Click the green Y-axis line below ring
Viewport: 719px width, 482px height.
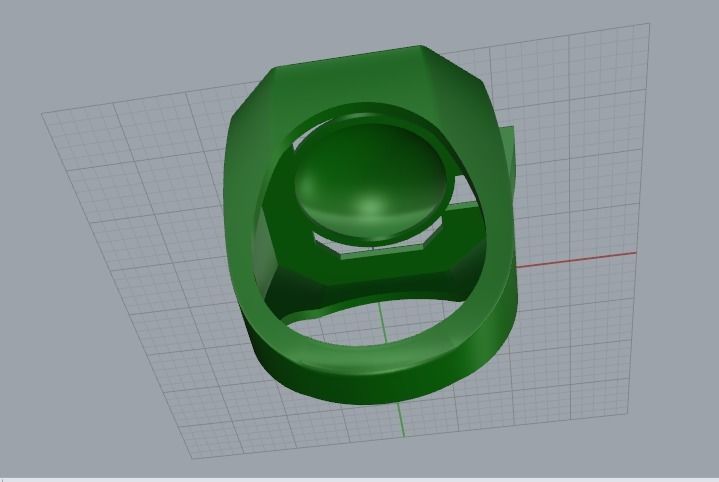pyautogui.click(x=402, y=421)
